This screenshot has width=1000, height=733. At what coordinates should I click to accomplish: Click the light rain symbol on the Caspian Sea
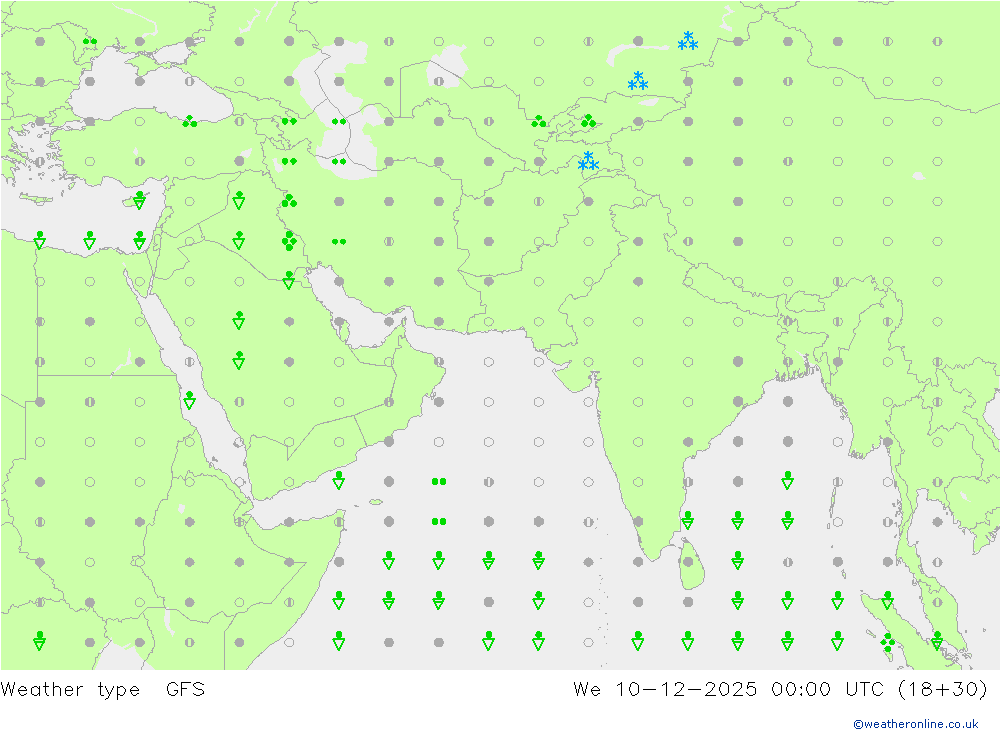(x=339, y=121)
